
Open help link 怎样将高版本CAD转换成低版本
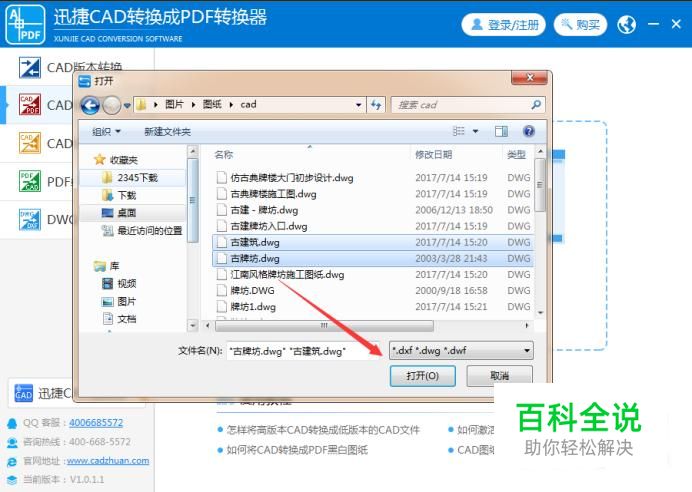pos(323,429)
